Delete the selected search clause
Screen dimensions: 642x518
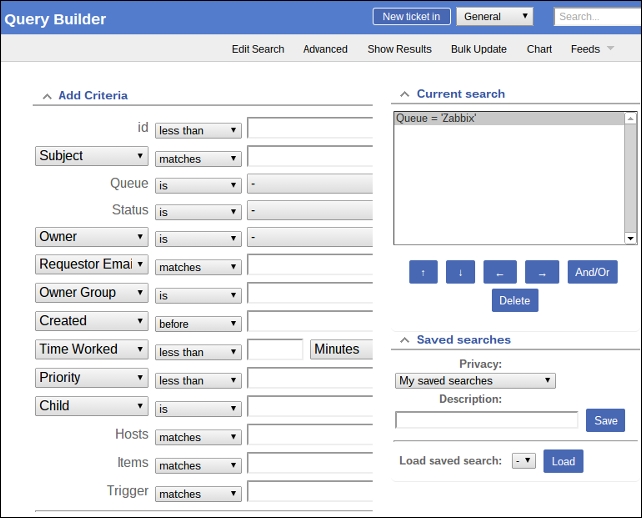click(514, 300)
